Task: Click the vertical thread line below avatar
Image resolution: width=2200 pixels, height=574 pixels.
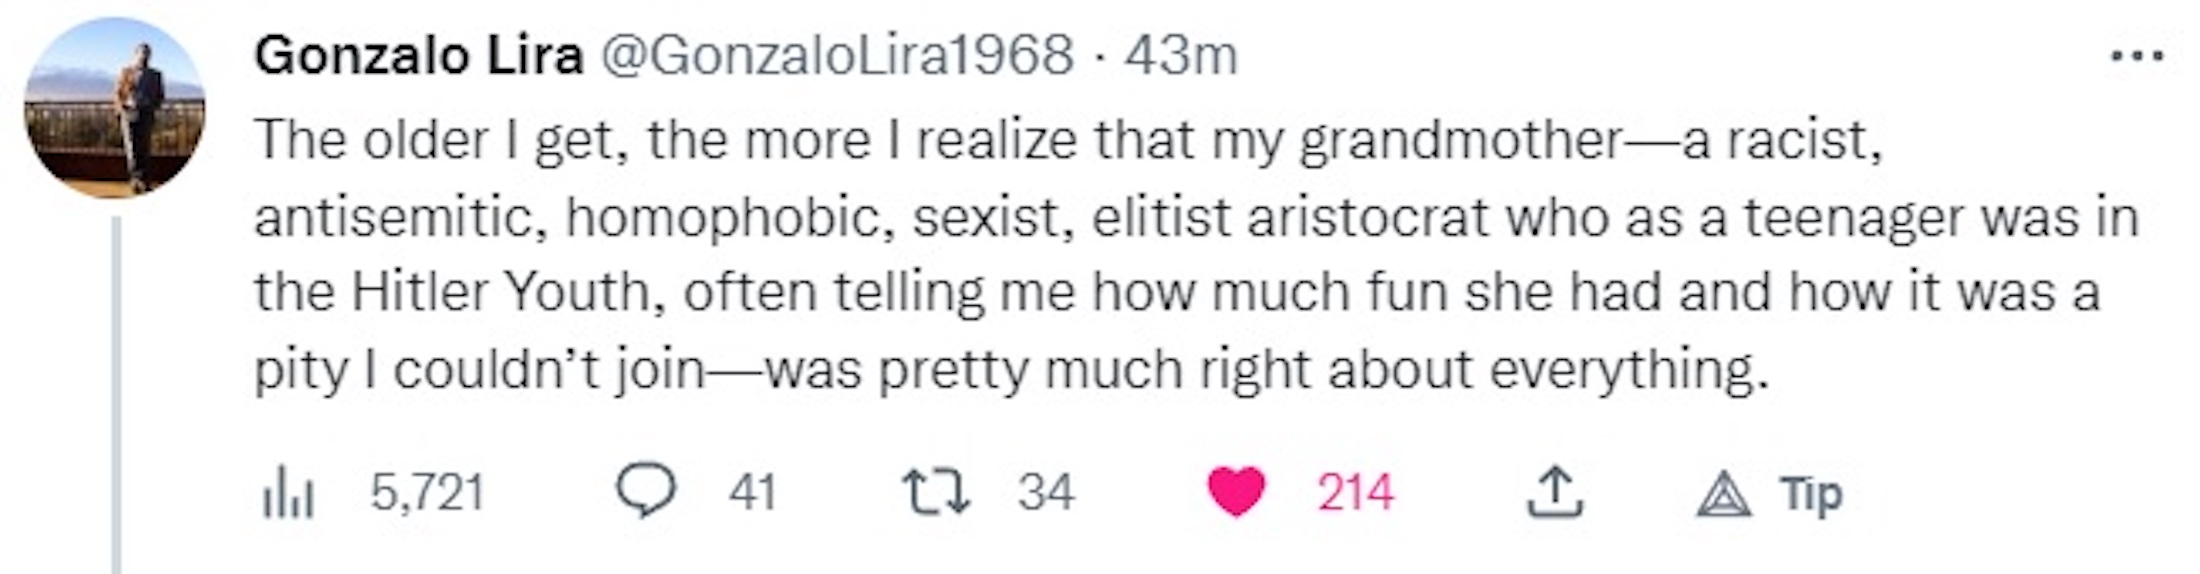Action: pos(116,400)
